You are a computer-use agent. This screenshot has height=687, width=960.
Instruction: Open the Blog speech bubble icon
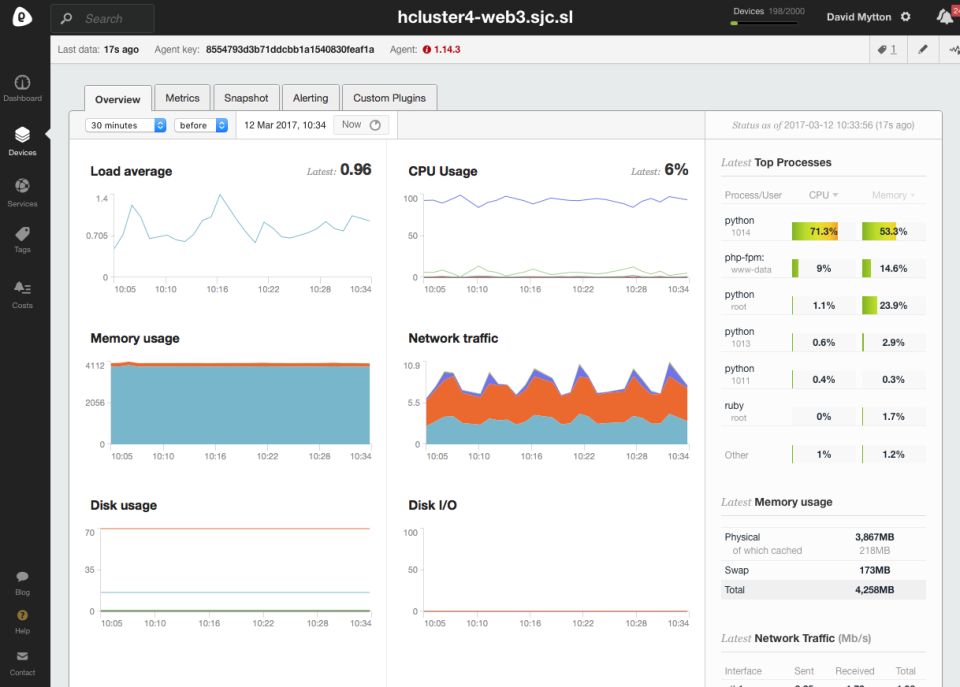point(22,577)
